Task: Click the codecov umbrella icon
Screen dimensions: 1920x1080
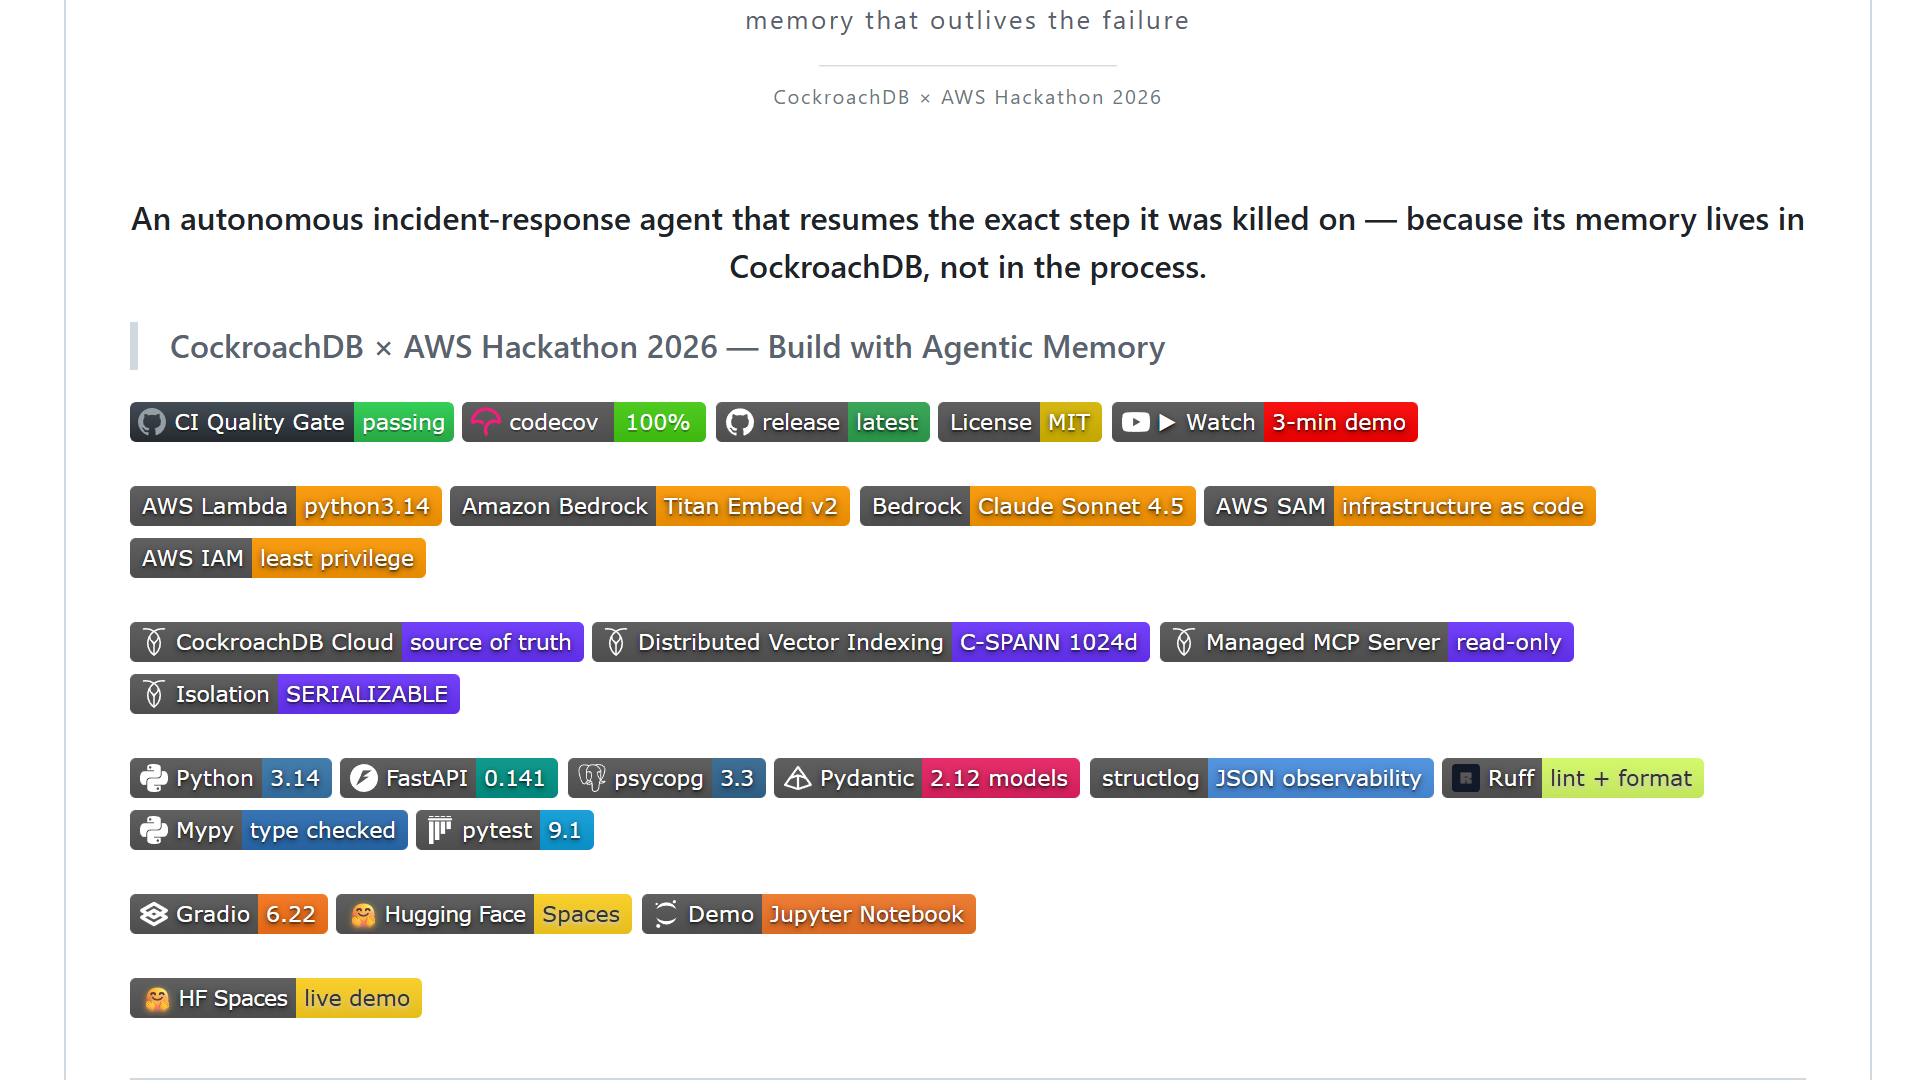Action: [x=485, y=422]
